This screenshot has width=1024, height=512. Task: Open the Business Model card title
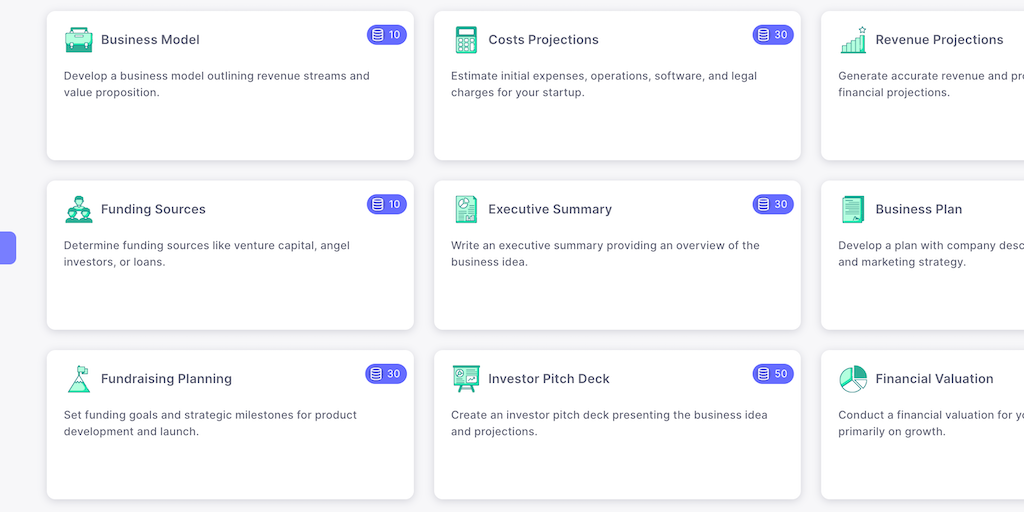(150, 40)
